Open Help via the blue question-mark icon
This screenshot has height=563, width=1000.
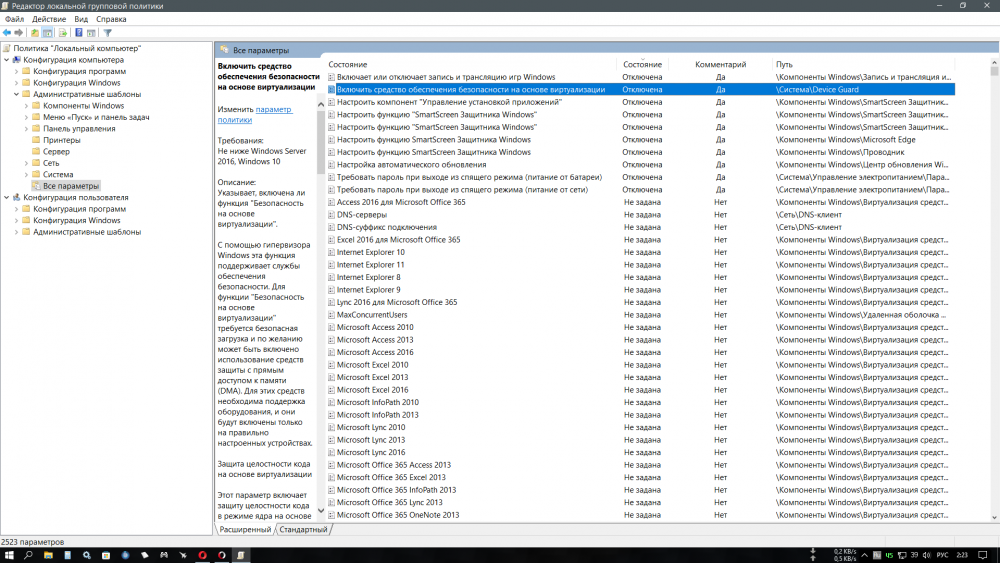point(79,33)
